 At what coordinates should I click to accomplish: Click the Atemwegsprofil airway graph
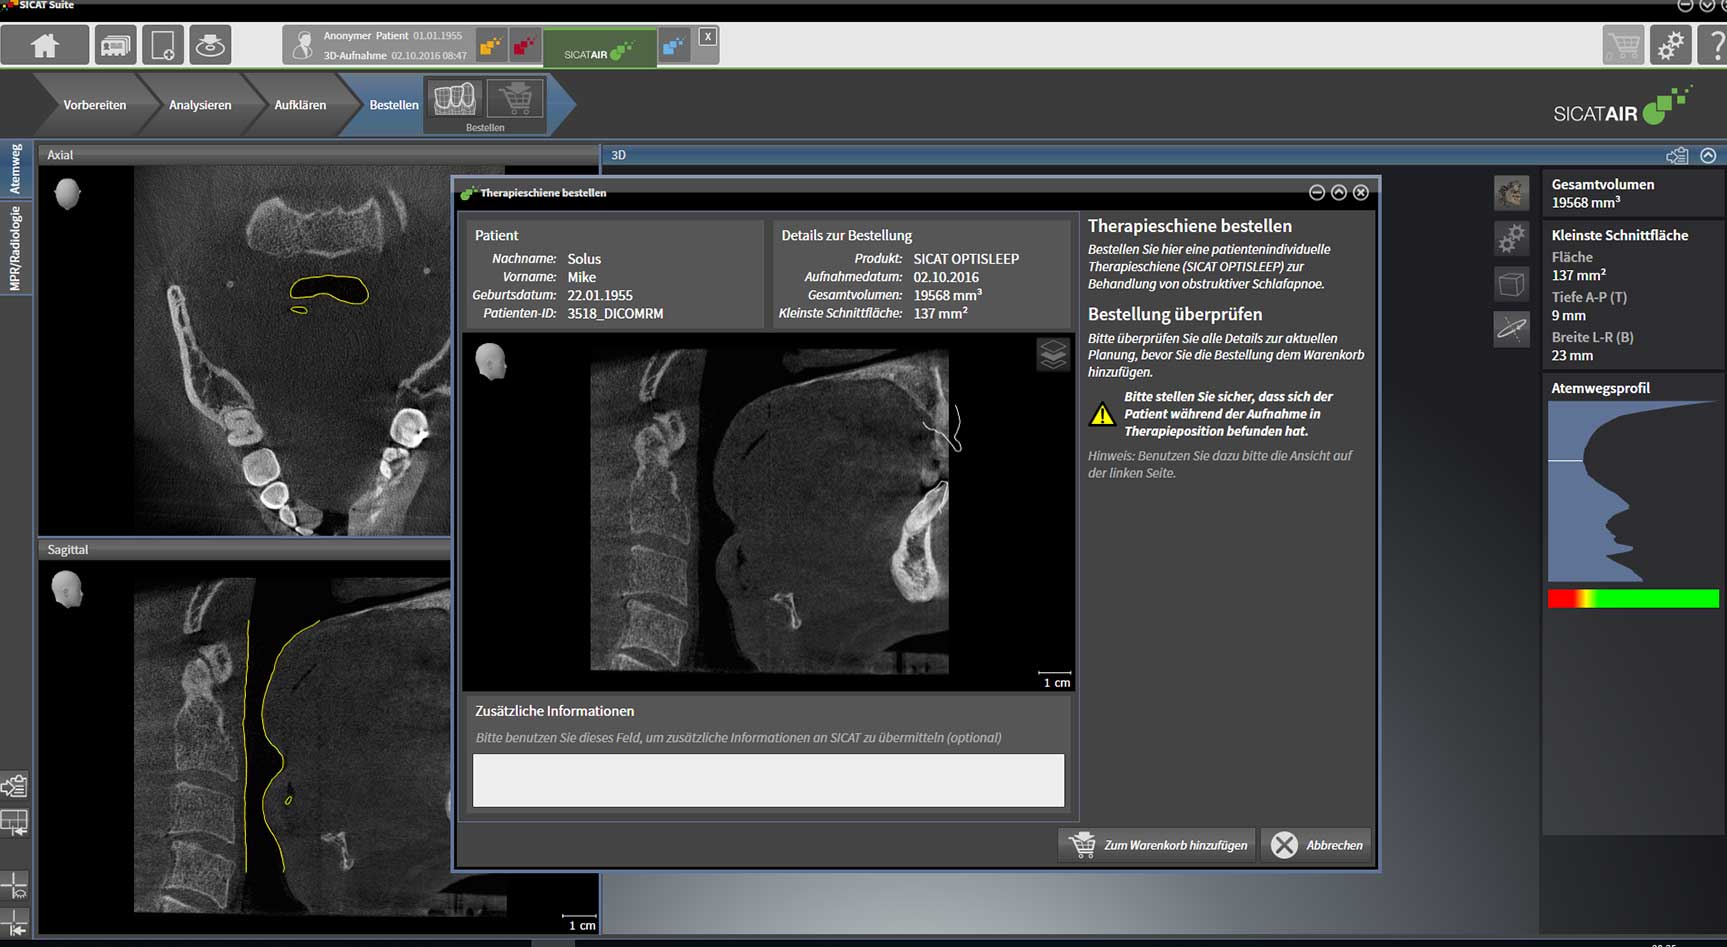coord(1633,492)
